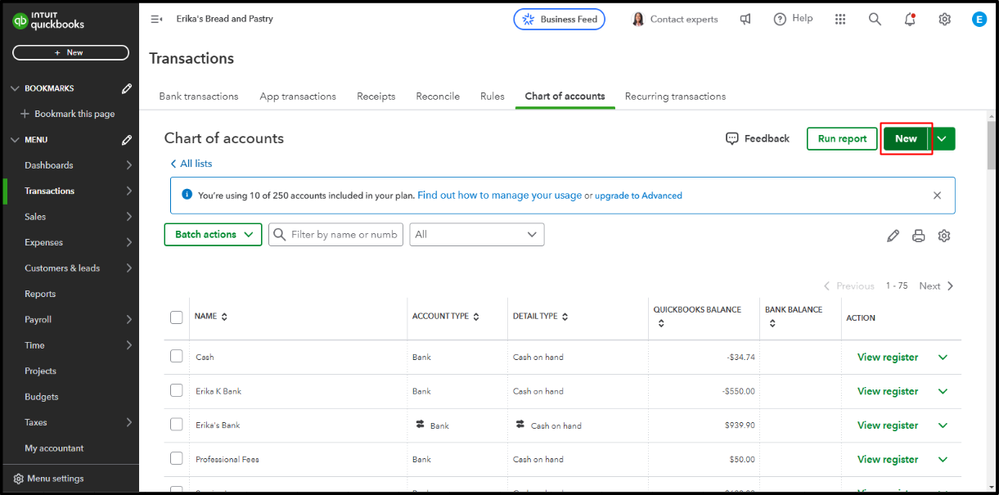Open the Batch actions dropdown
This screenshot has height=495, width=999.
click(213, 234)
